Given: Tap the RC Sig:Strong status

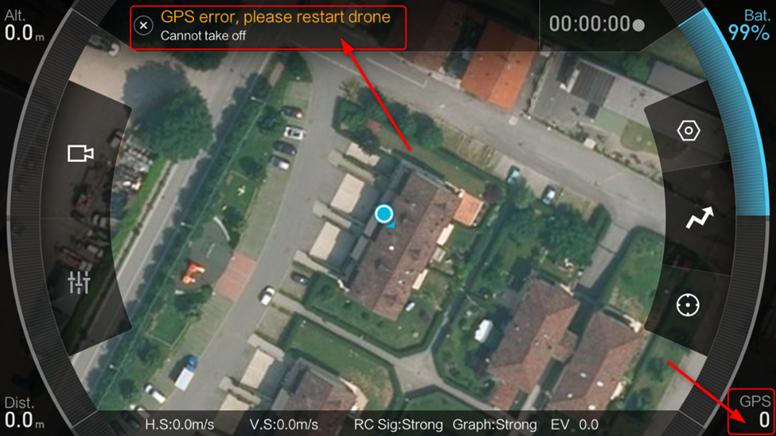Looking at the screenshot, I should click(x=398, y=425).
